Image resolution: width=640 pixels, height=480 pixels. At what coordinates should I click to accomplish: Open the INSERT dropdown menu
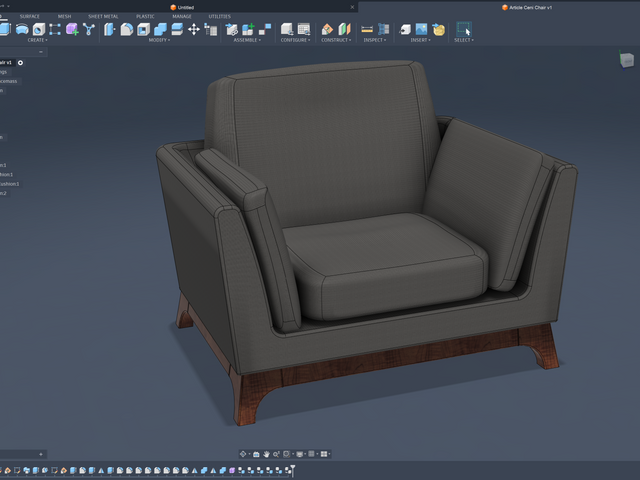(x=420, y=40)
